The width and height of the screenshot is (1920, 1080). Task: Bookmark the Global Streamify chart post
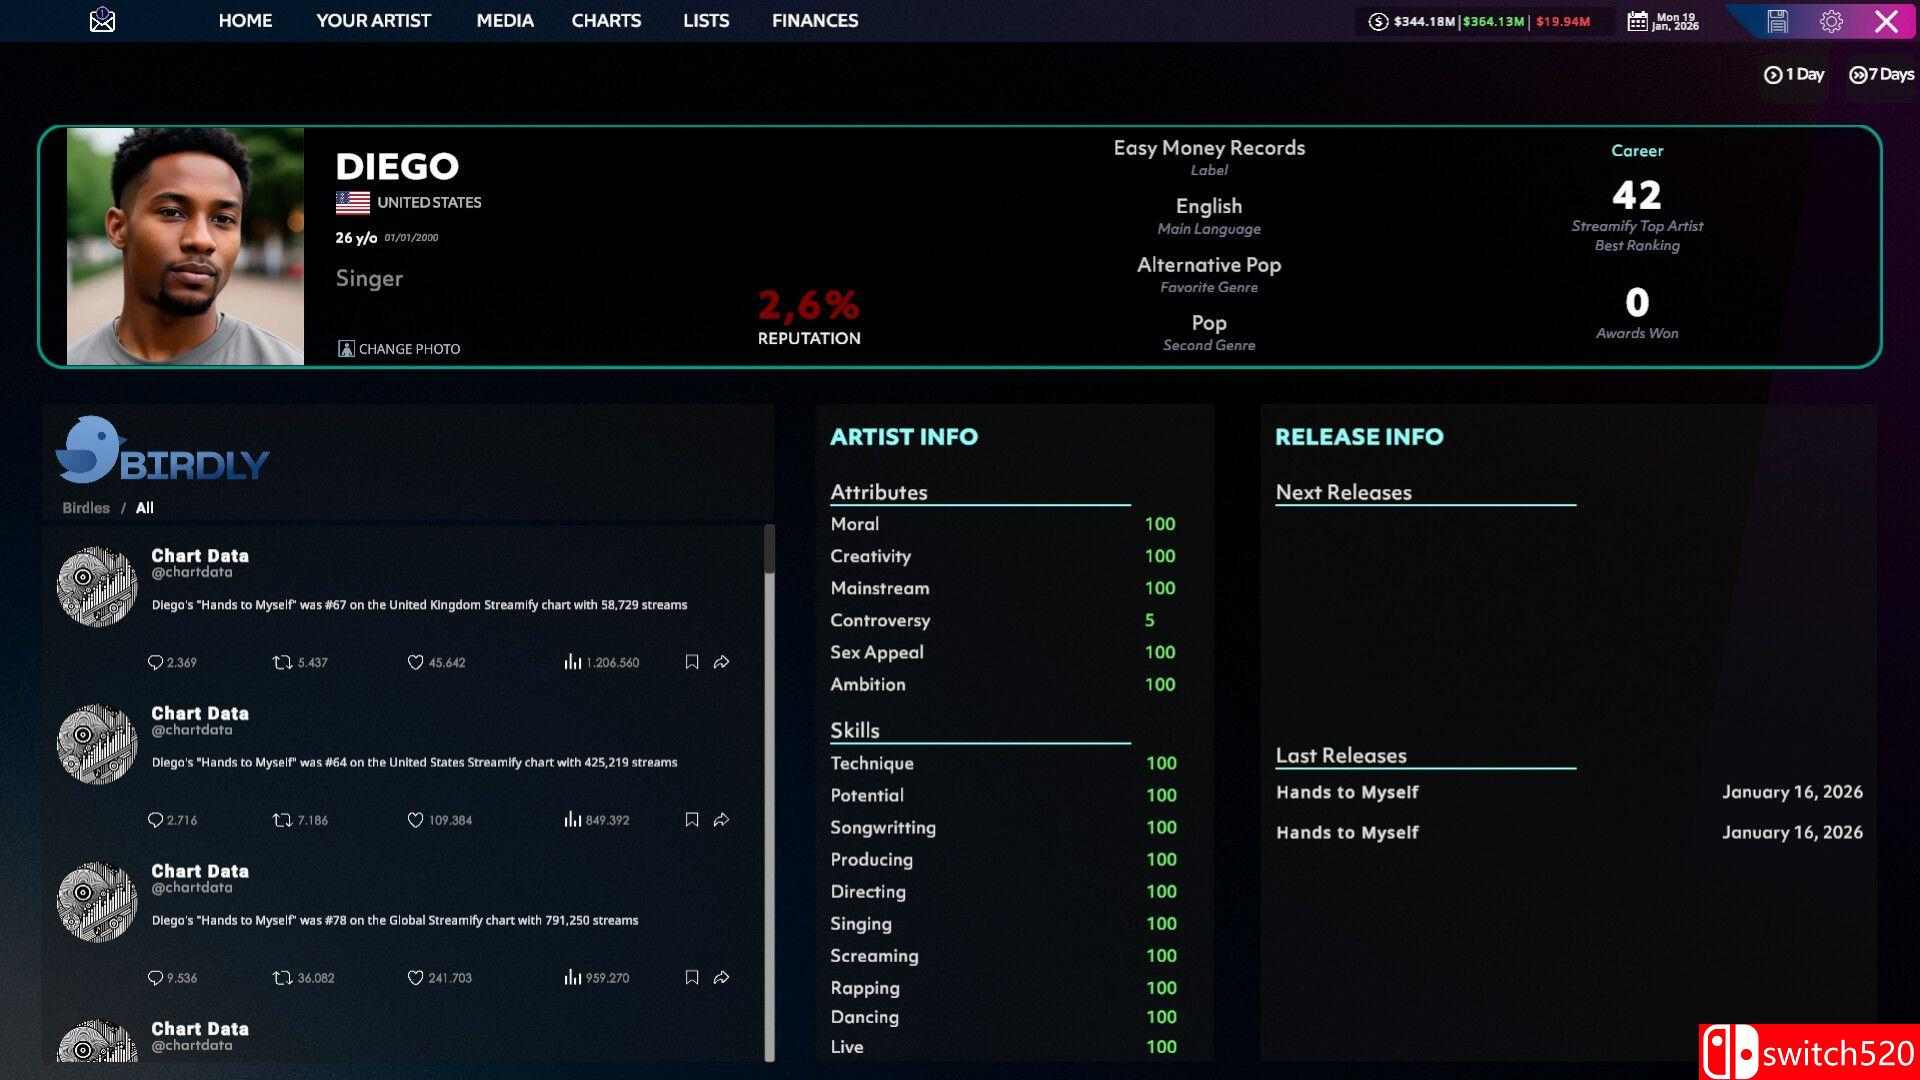(x=691, y=978)
